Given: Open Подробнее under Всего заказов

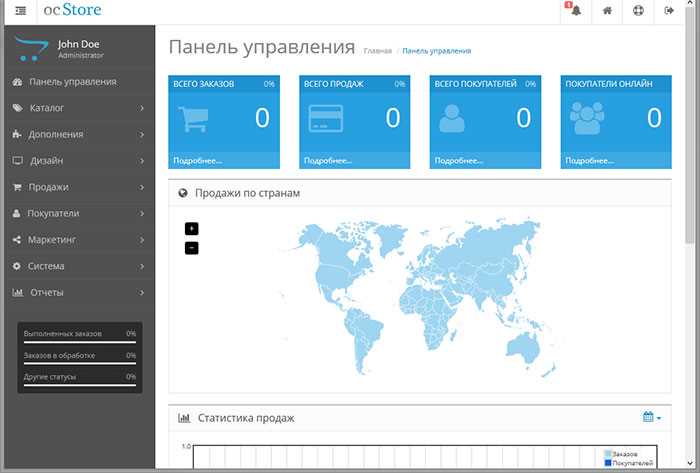Looking at the screenshot, I should 197,161.
